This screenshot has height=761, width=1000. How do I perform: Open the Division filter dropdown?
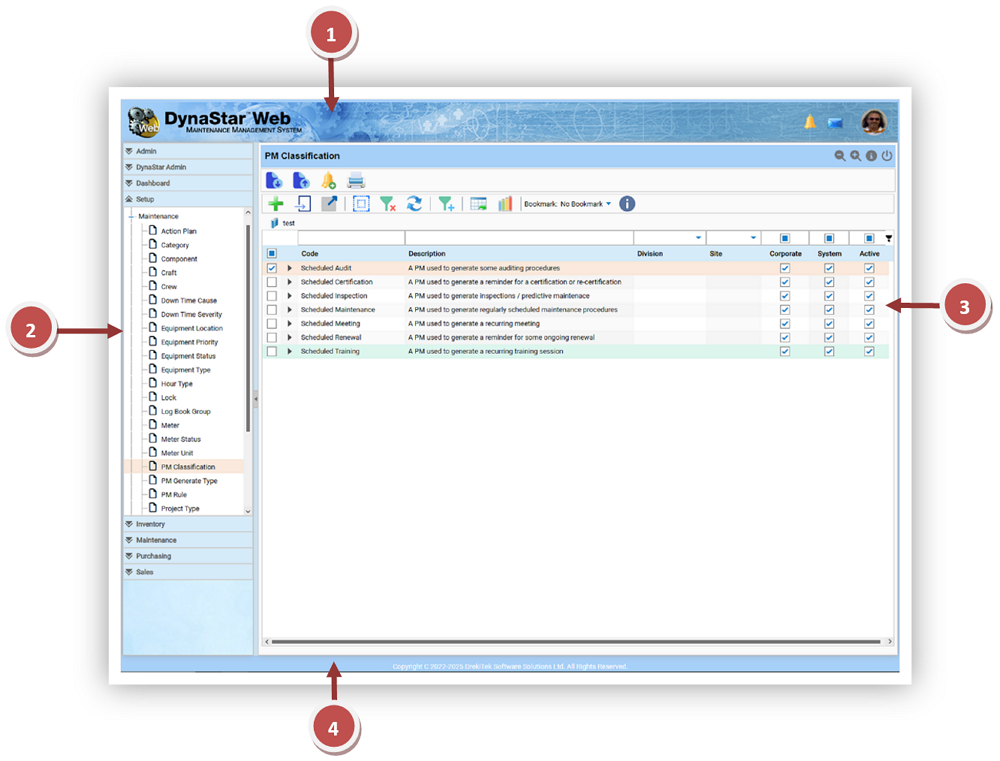coord(697,238)
